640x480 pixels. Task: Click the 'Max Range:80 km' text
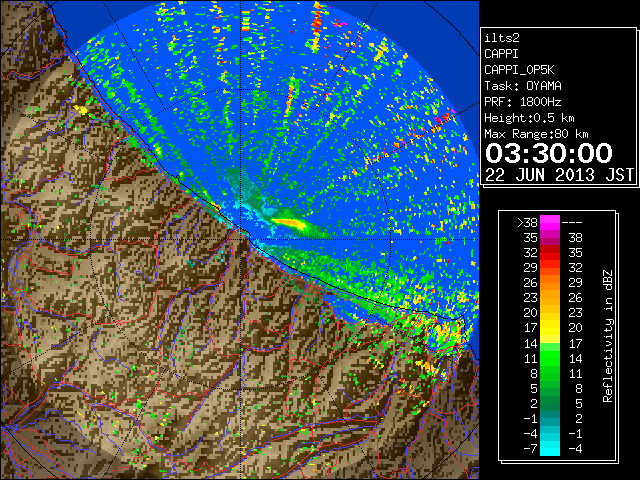pyautogui.click(x=536, y=134)
